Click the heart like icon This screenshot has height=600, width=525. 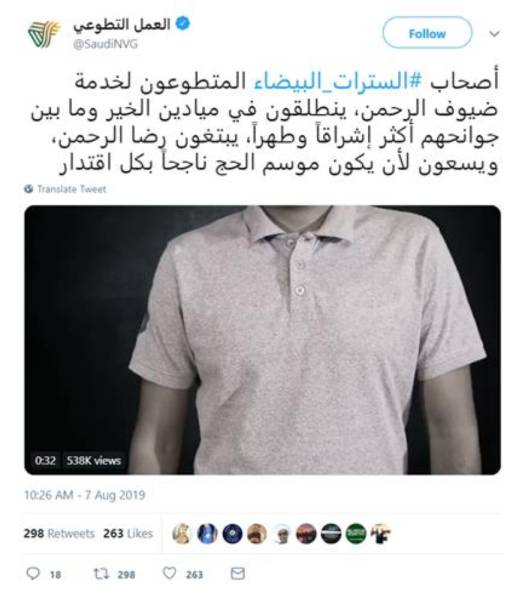170,573
